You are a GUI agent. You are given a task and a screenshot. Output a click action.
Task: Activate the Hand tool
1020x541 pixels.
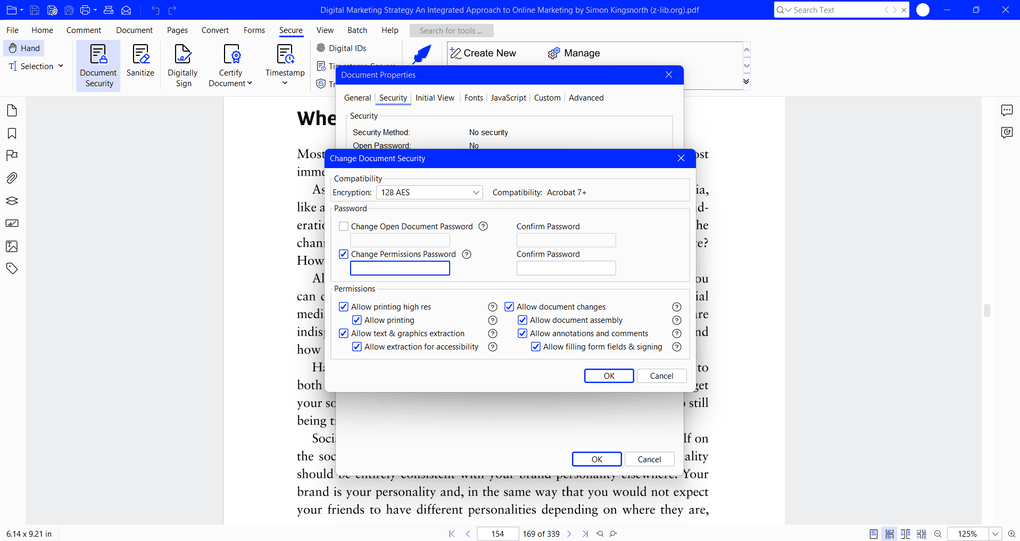tap(24, 48)
